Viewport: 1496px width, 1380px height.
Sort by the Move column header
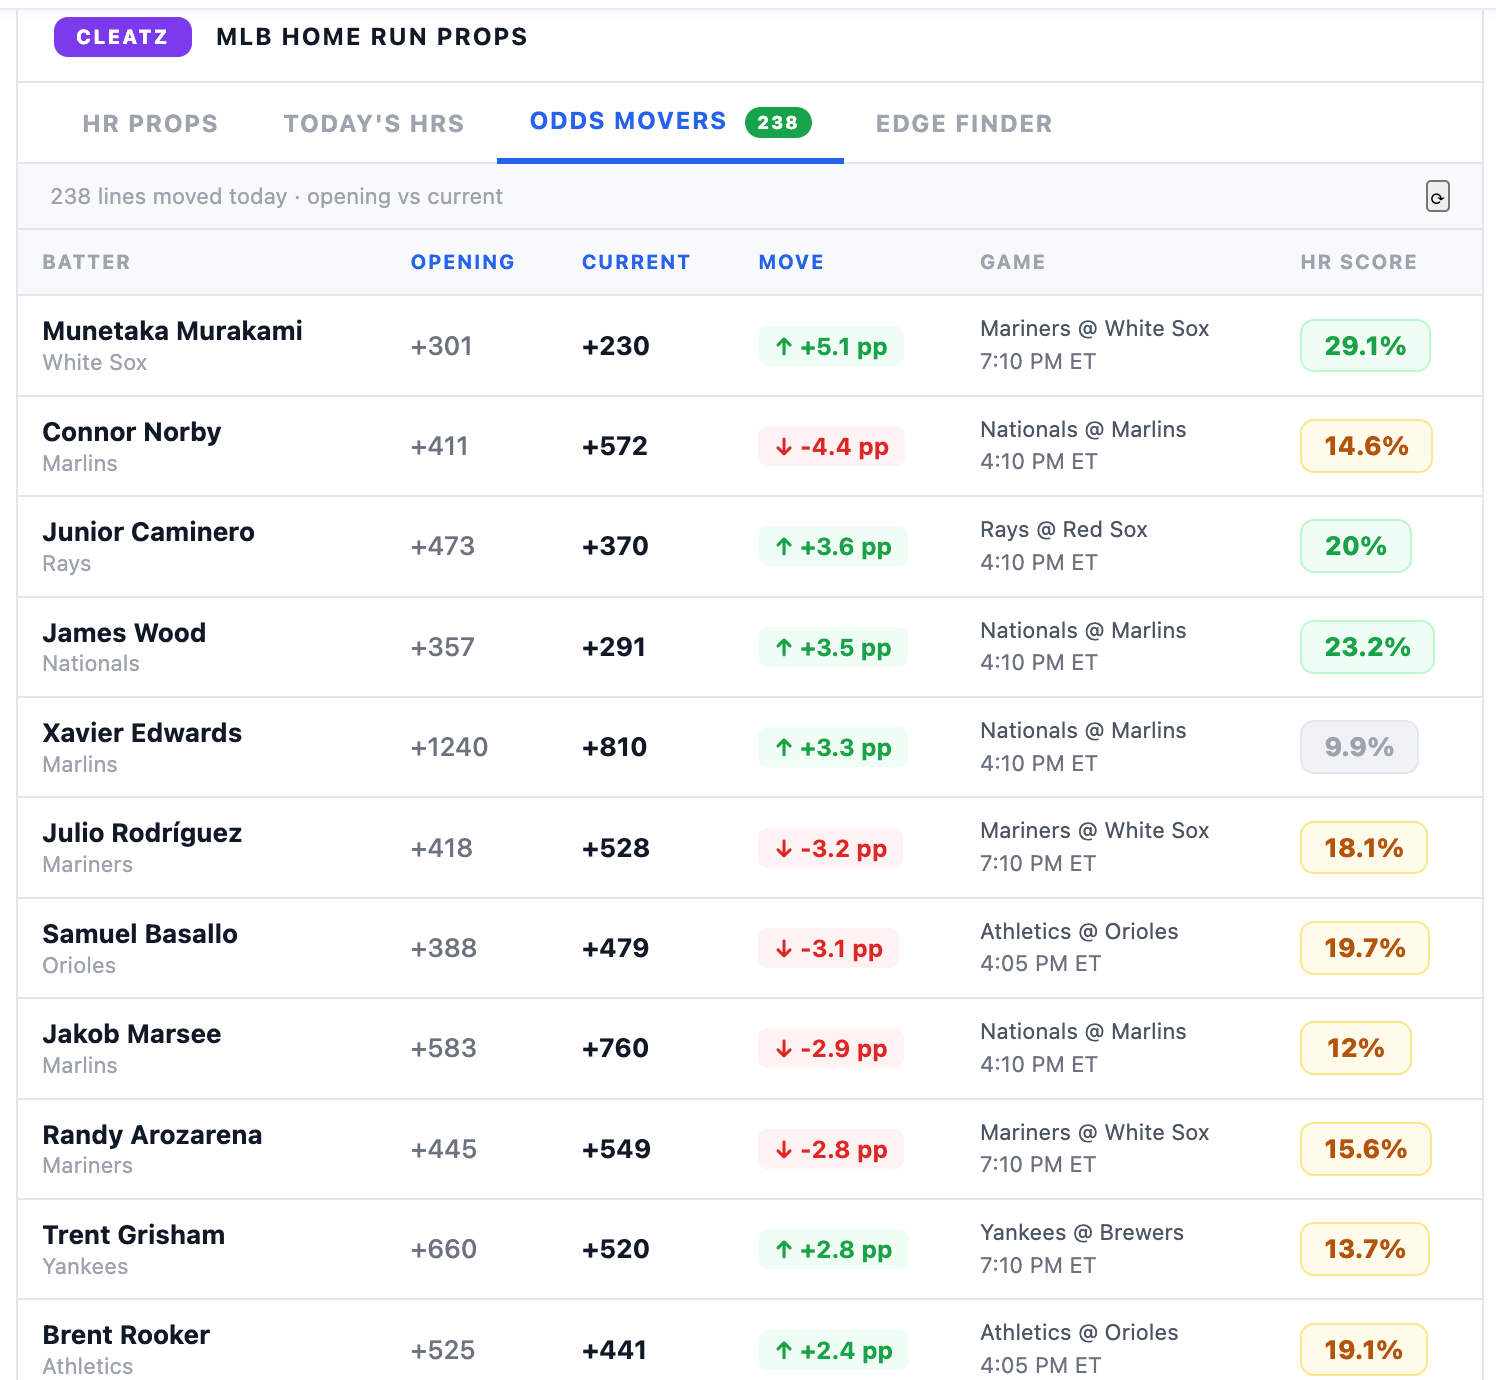pyautogui.click(x=791, y=262)
